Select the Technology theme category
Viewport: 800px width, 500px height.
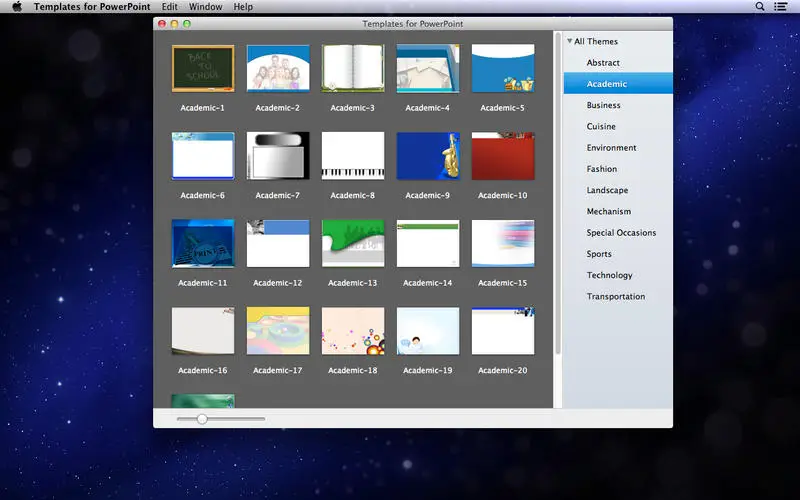(x=609, y=275)
